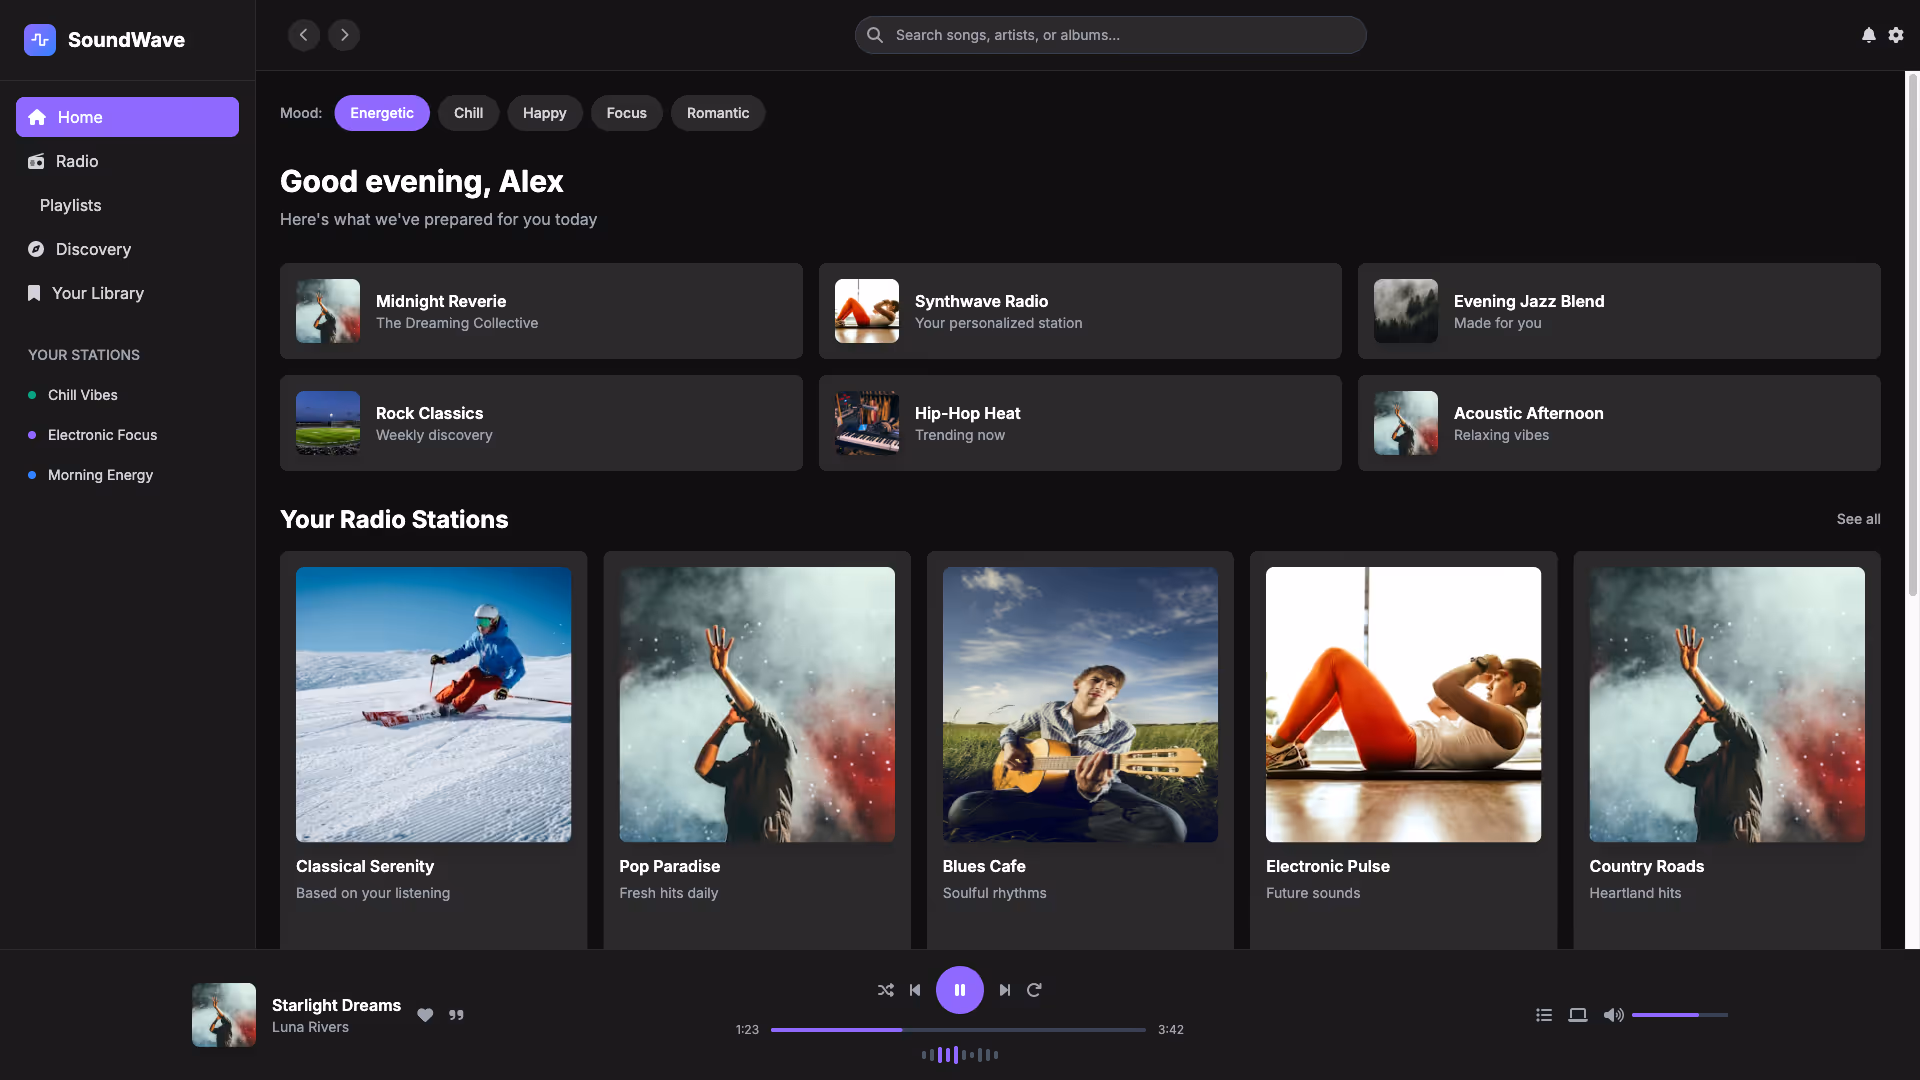This screenshot has height=1080, width=1920.
Task: Open the settings gear
Action: pyautogui.click(x=1896, y=35)
